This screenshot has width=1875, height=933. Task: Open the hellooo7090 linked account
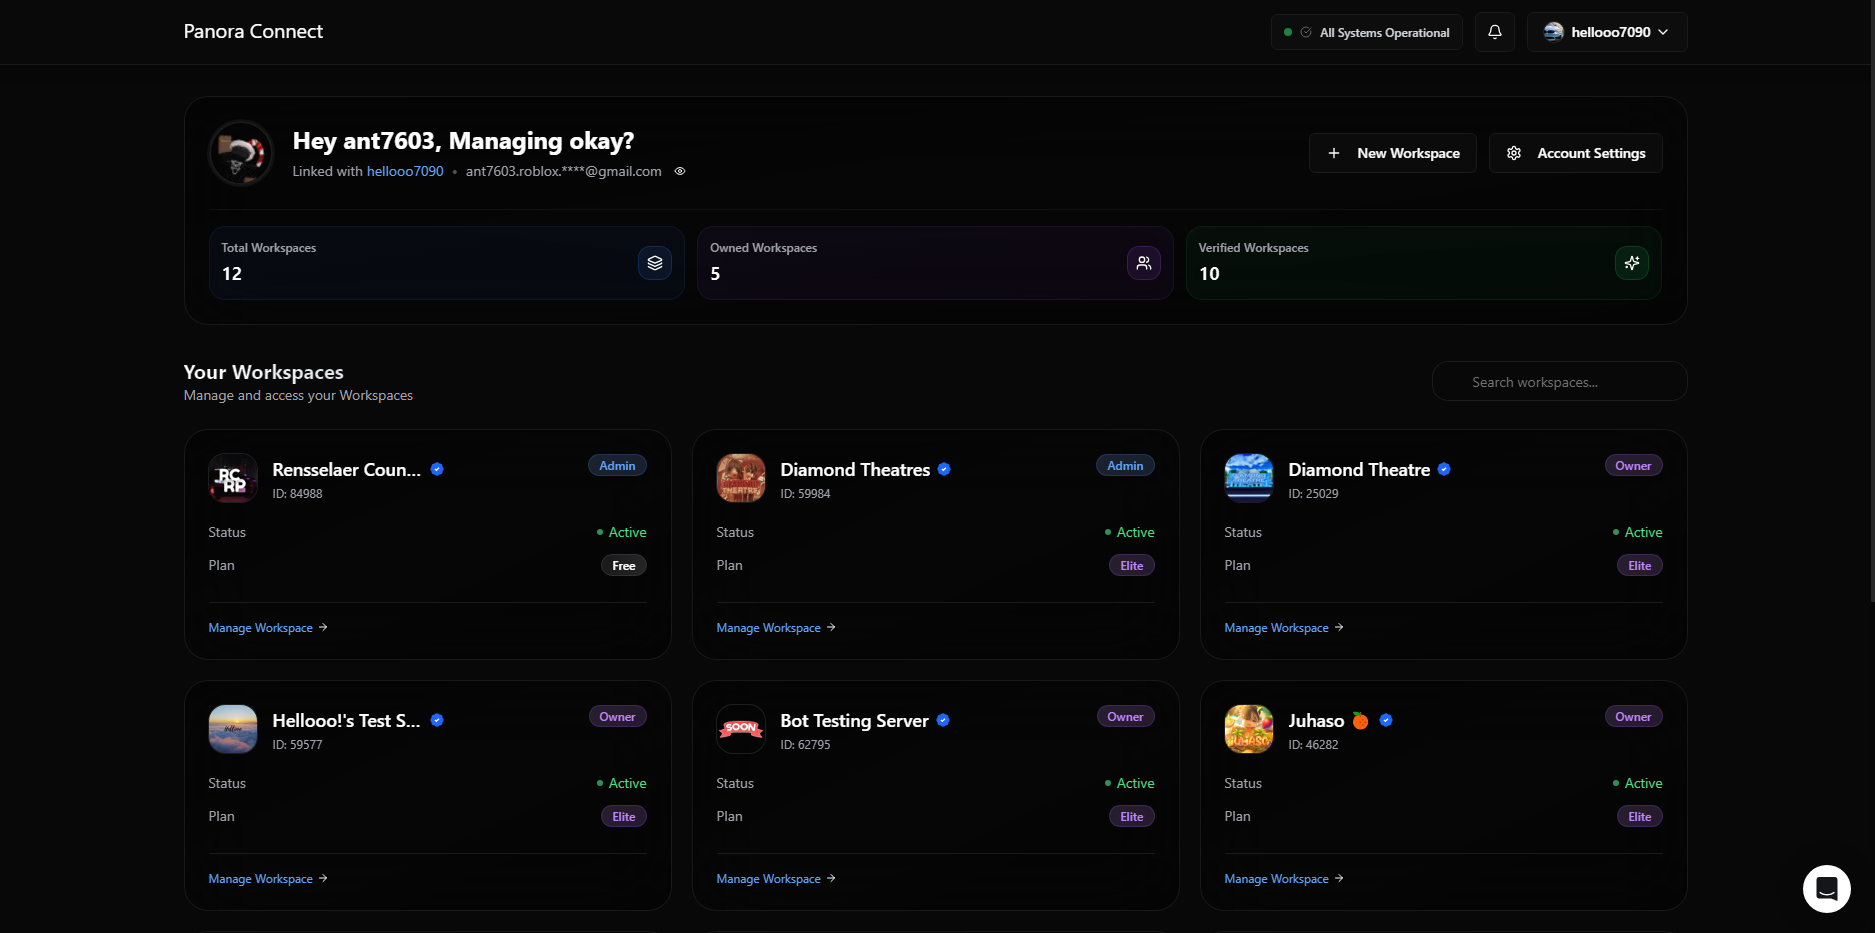tap(404, 171)
